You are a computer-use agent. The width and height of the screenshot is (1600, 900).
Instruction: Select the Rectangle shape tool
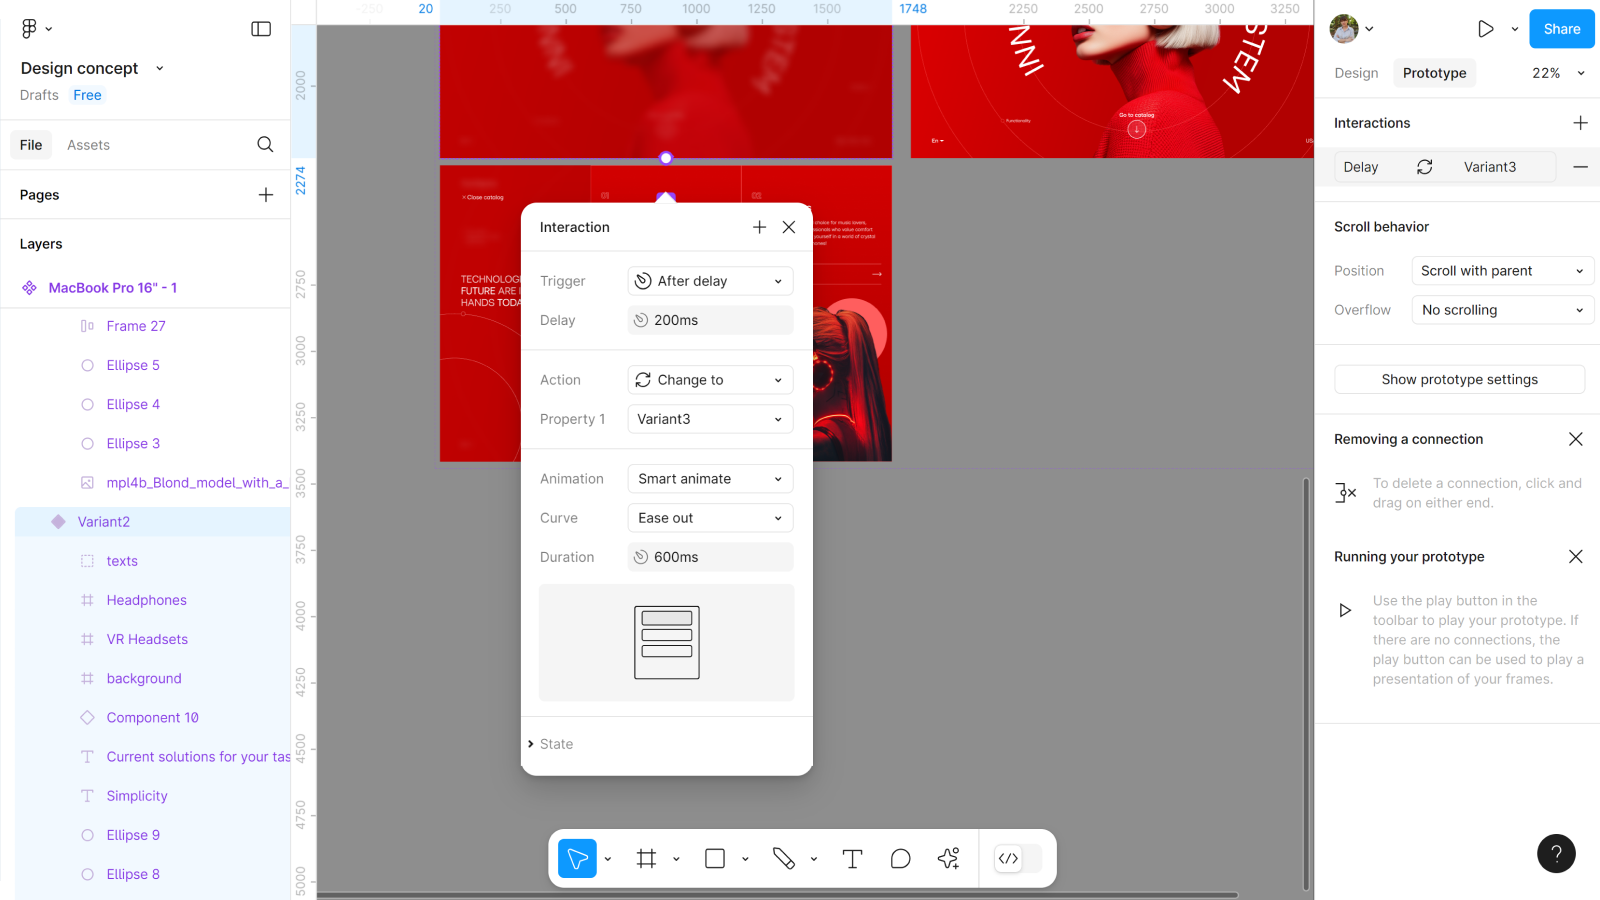tap(715, 858)
